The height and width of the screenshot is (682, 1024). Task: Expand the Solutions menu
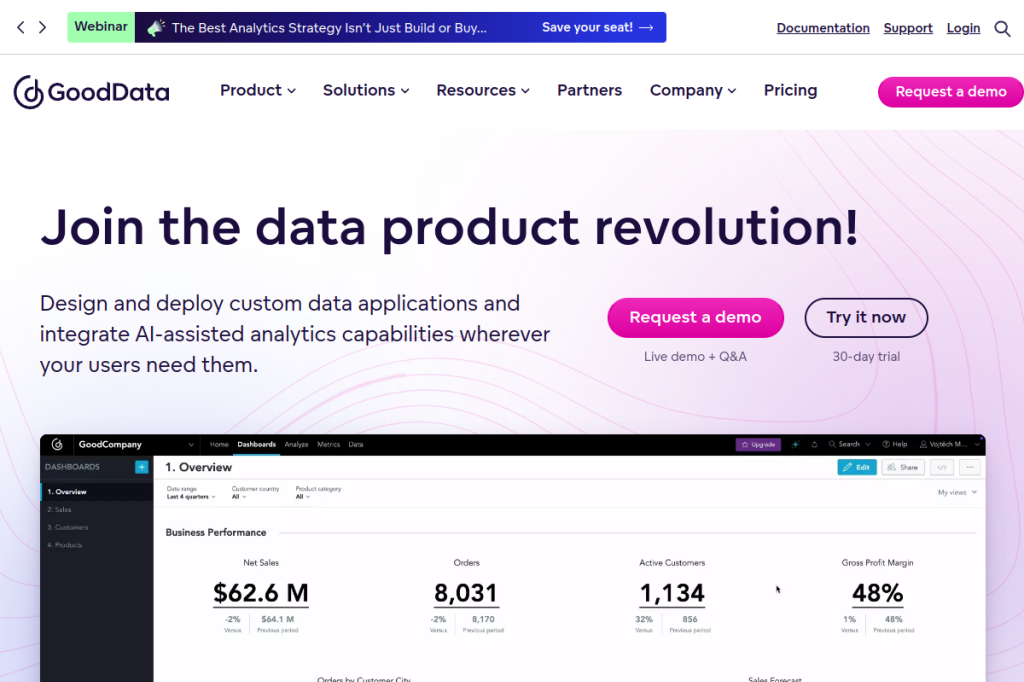(366, 90)
